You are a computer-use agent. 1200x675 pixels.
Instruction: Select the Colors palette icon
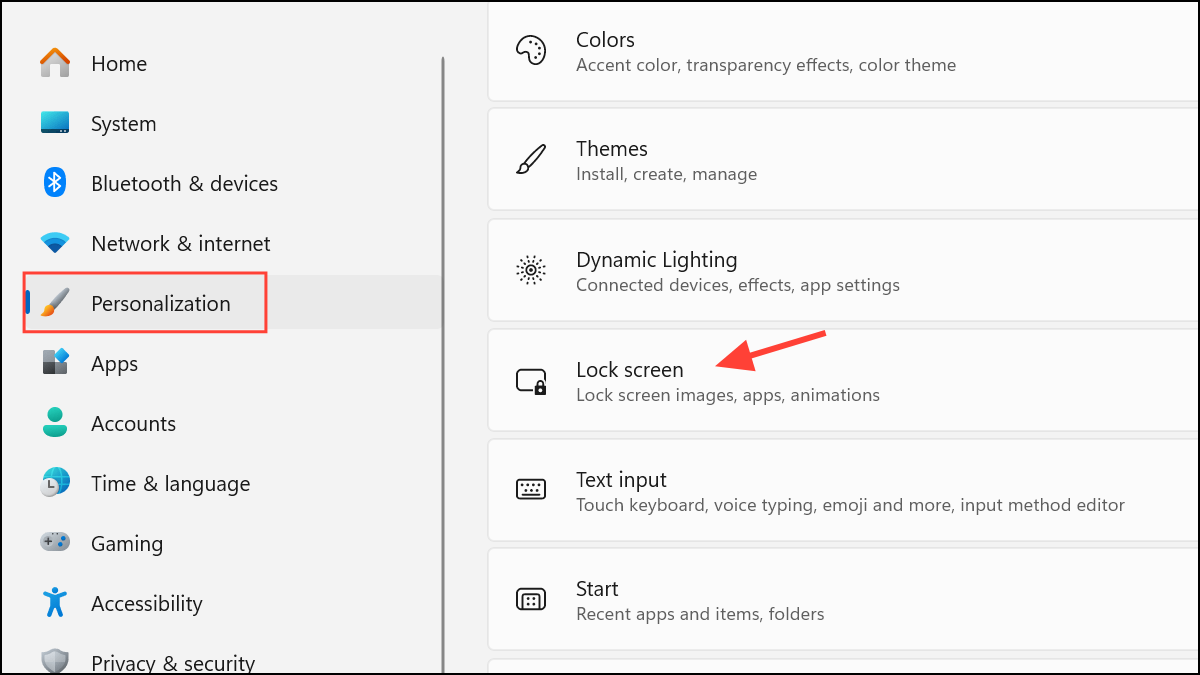tap(531, 49)
